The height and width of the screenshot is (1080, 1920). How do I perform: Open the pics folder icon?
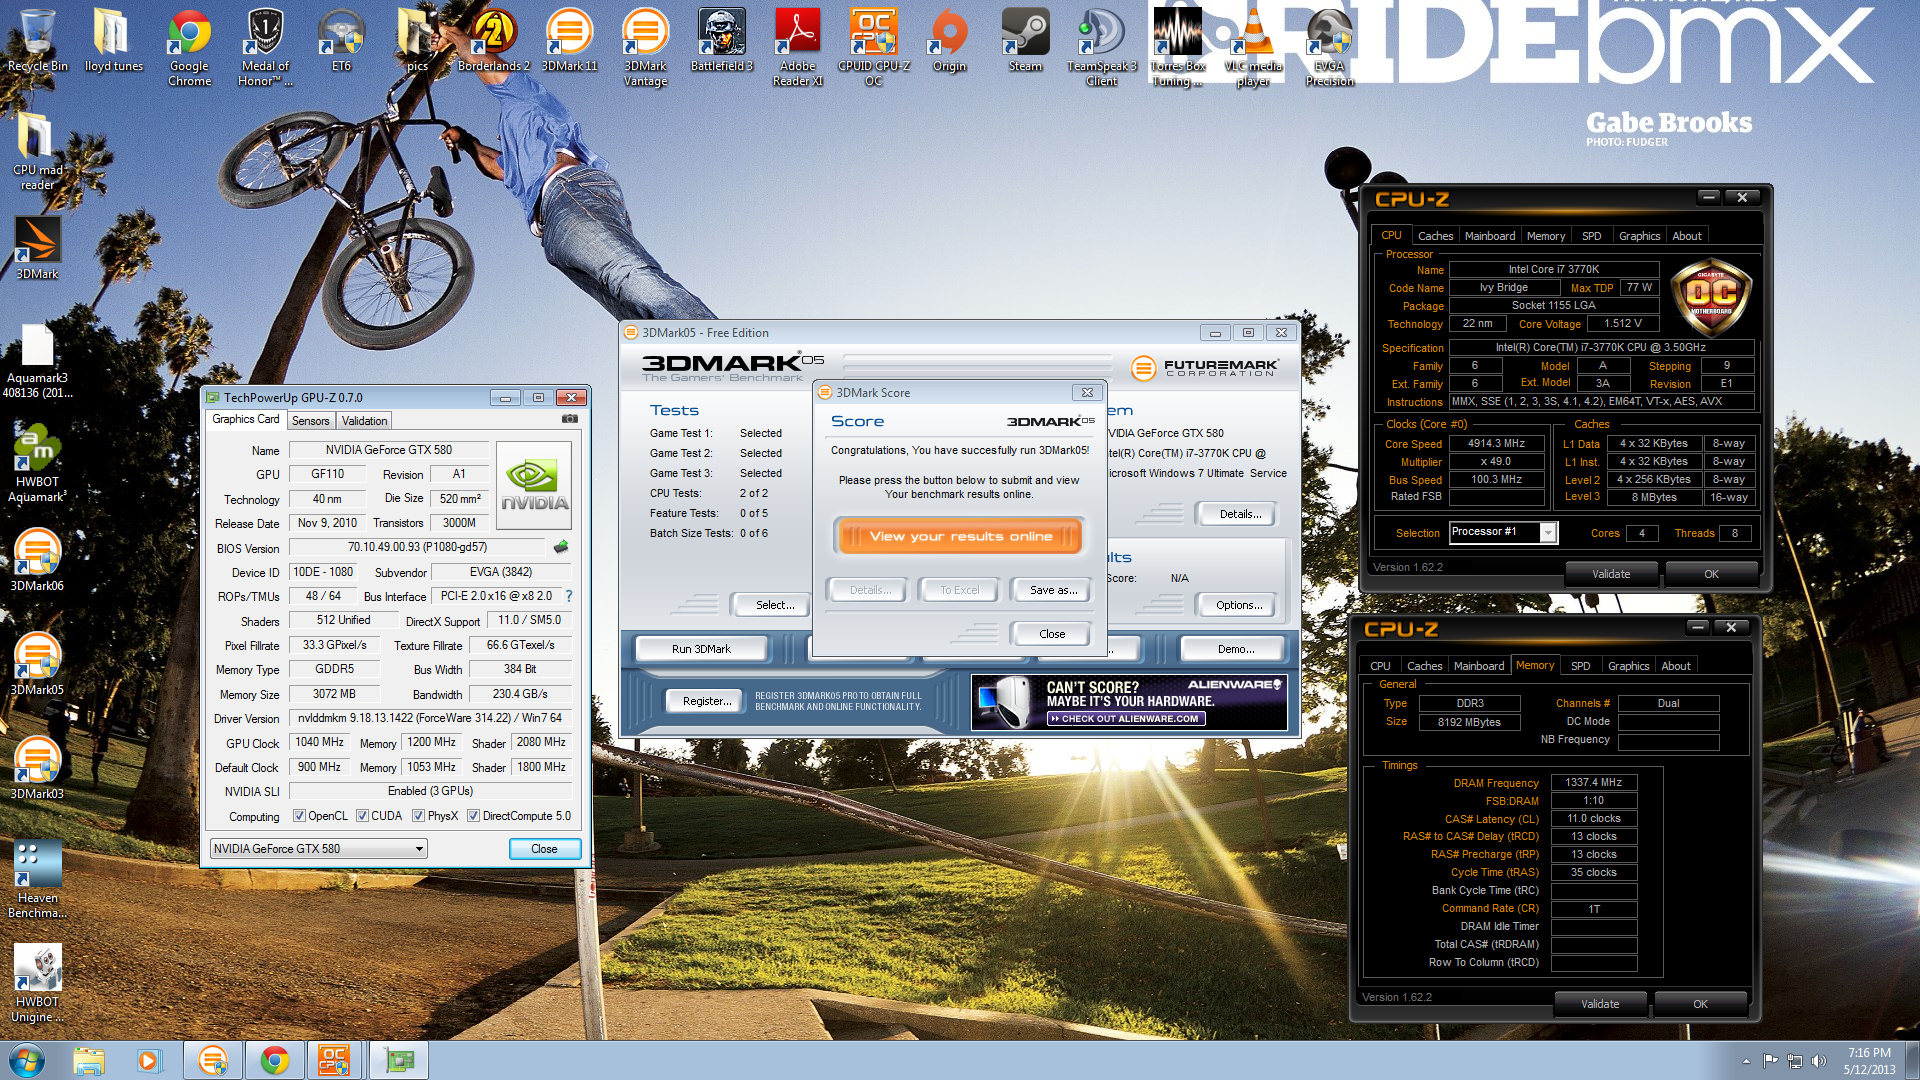coord(417,41)
